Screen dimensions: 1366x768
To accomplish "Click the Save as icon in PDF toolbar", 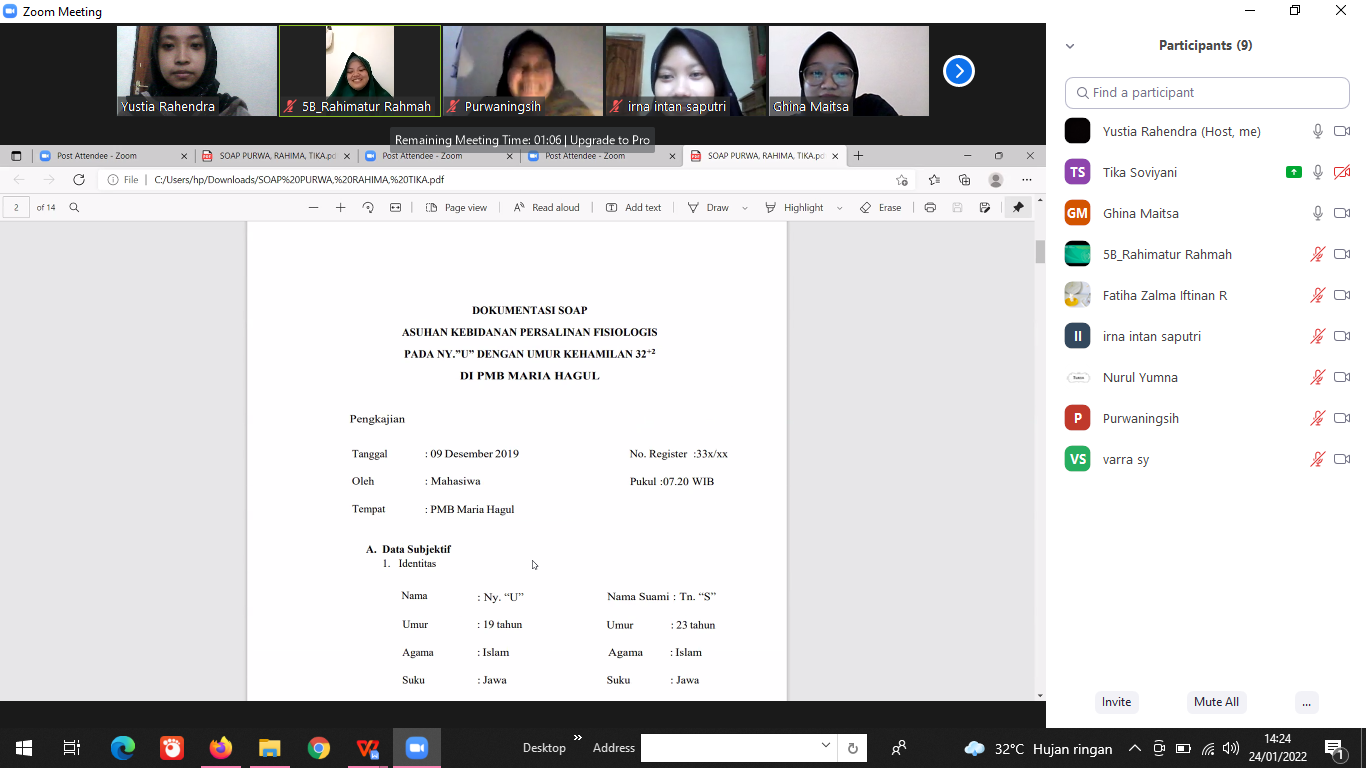I will [x=985, y=207].
